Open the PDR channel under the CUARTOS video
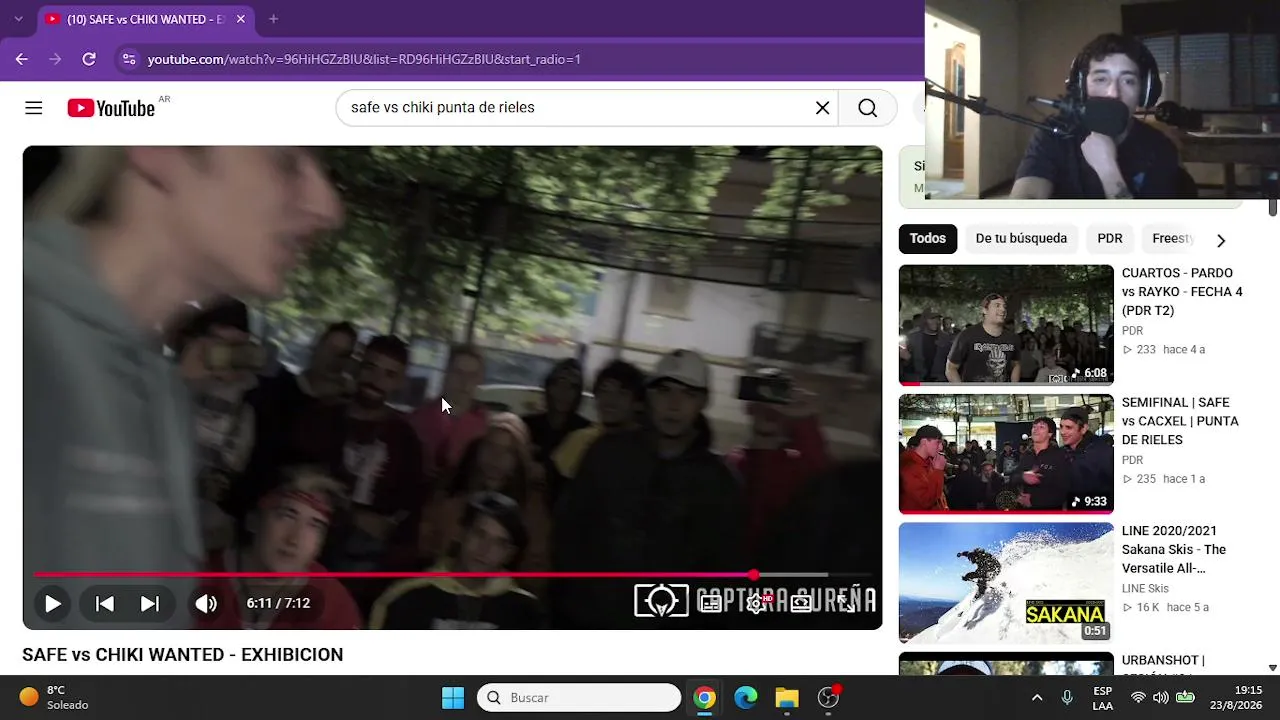 (1132, 331)
